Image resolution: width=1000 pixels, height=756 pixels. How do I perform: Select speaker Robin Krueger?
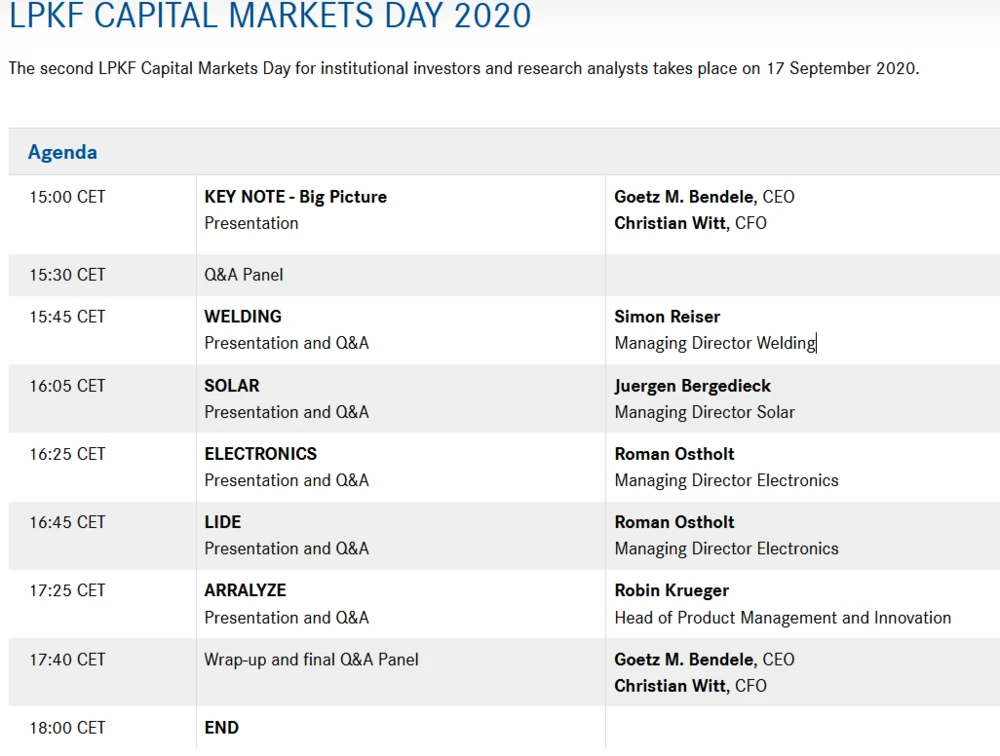[671, 591]
